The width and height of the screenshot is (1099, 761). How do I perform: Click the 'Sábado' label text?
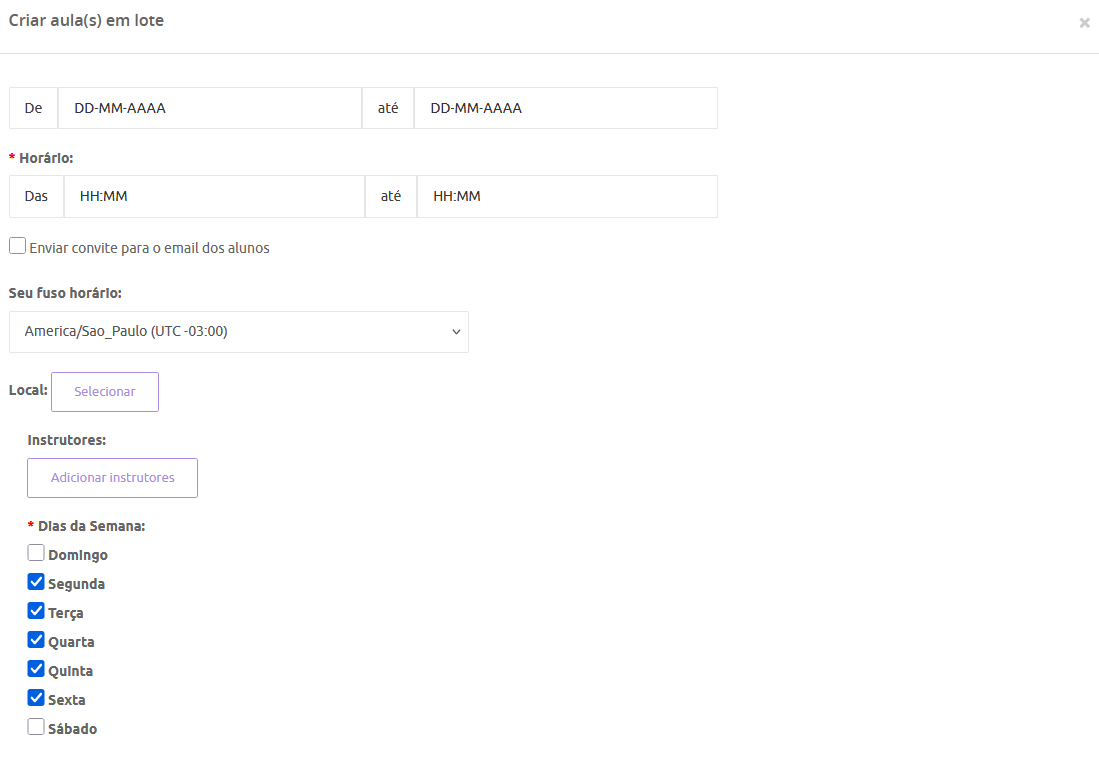pyautogui.click(x=73, y=729)
